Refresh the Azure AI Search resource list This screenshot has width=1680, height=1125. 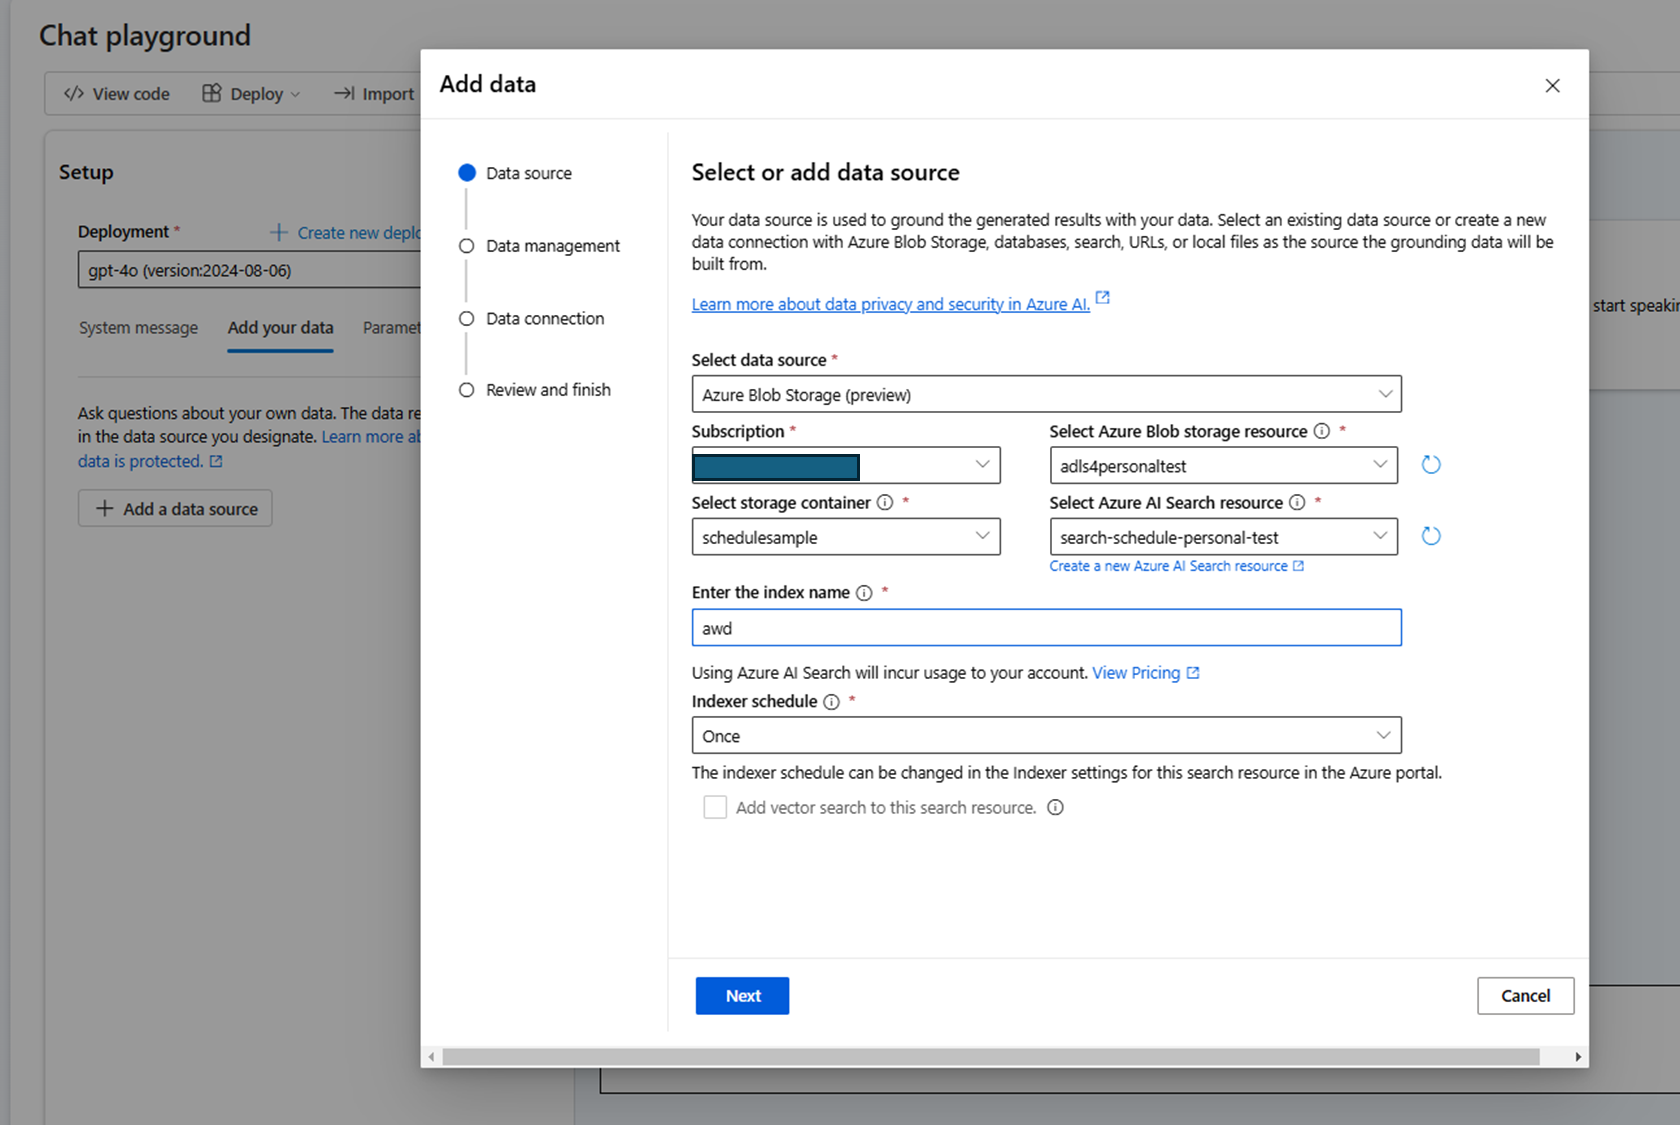(x=1430, y=535)
